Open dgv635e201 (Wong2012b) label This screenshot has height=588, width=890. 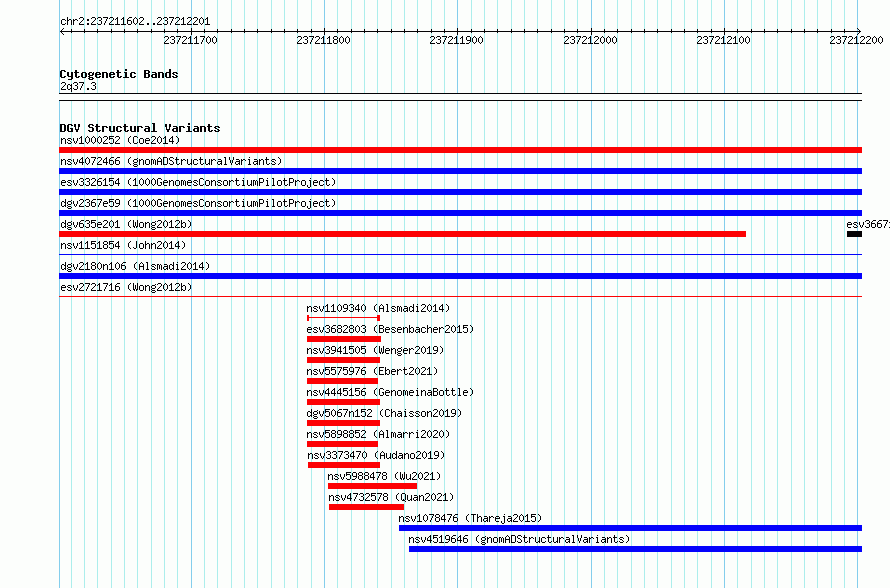point(126,224)
